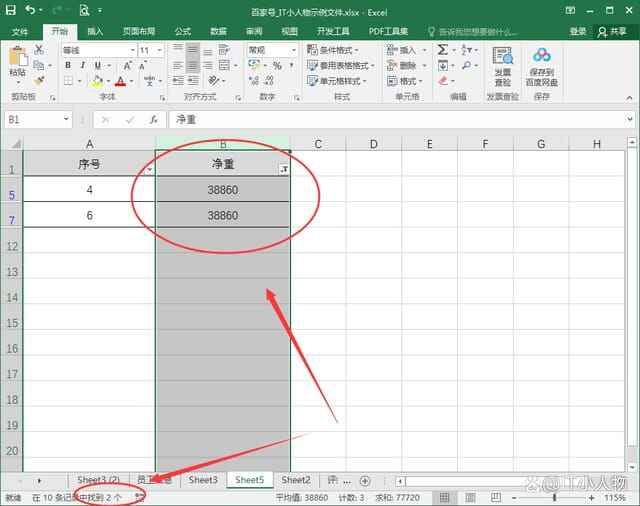The image size is (640, 506).
Task: Switch to Page Layout view in status bar
Action: [x=470, y=497]
